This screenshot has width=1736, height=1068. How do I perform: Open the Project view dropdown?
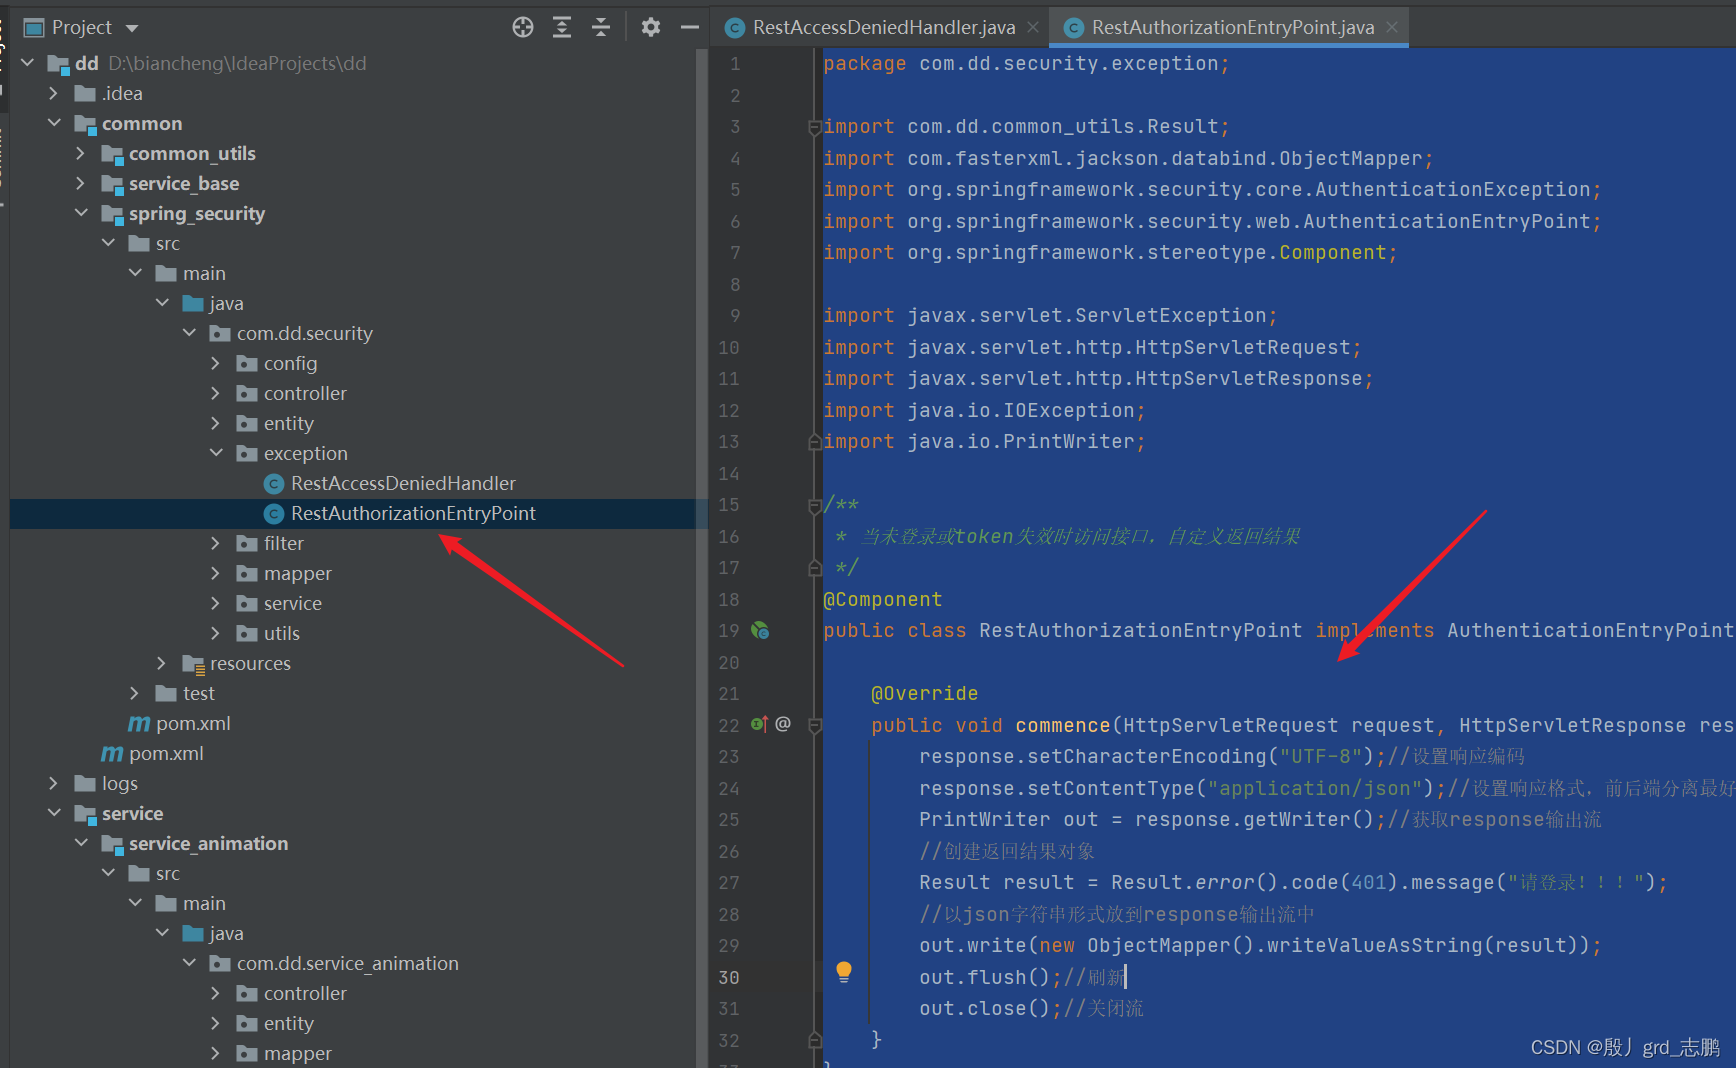(132, 28)
